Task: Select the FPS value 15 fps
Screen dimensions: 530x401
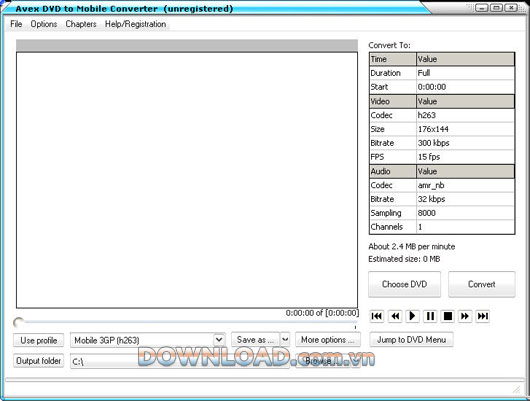Action: click(x=465, y=157)
